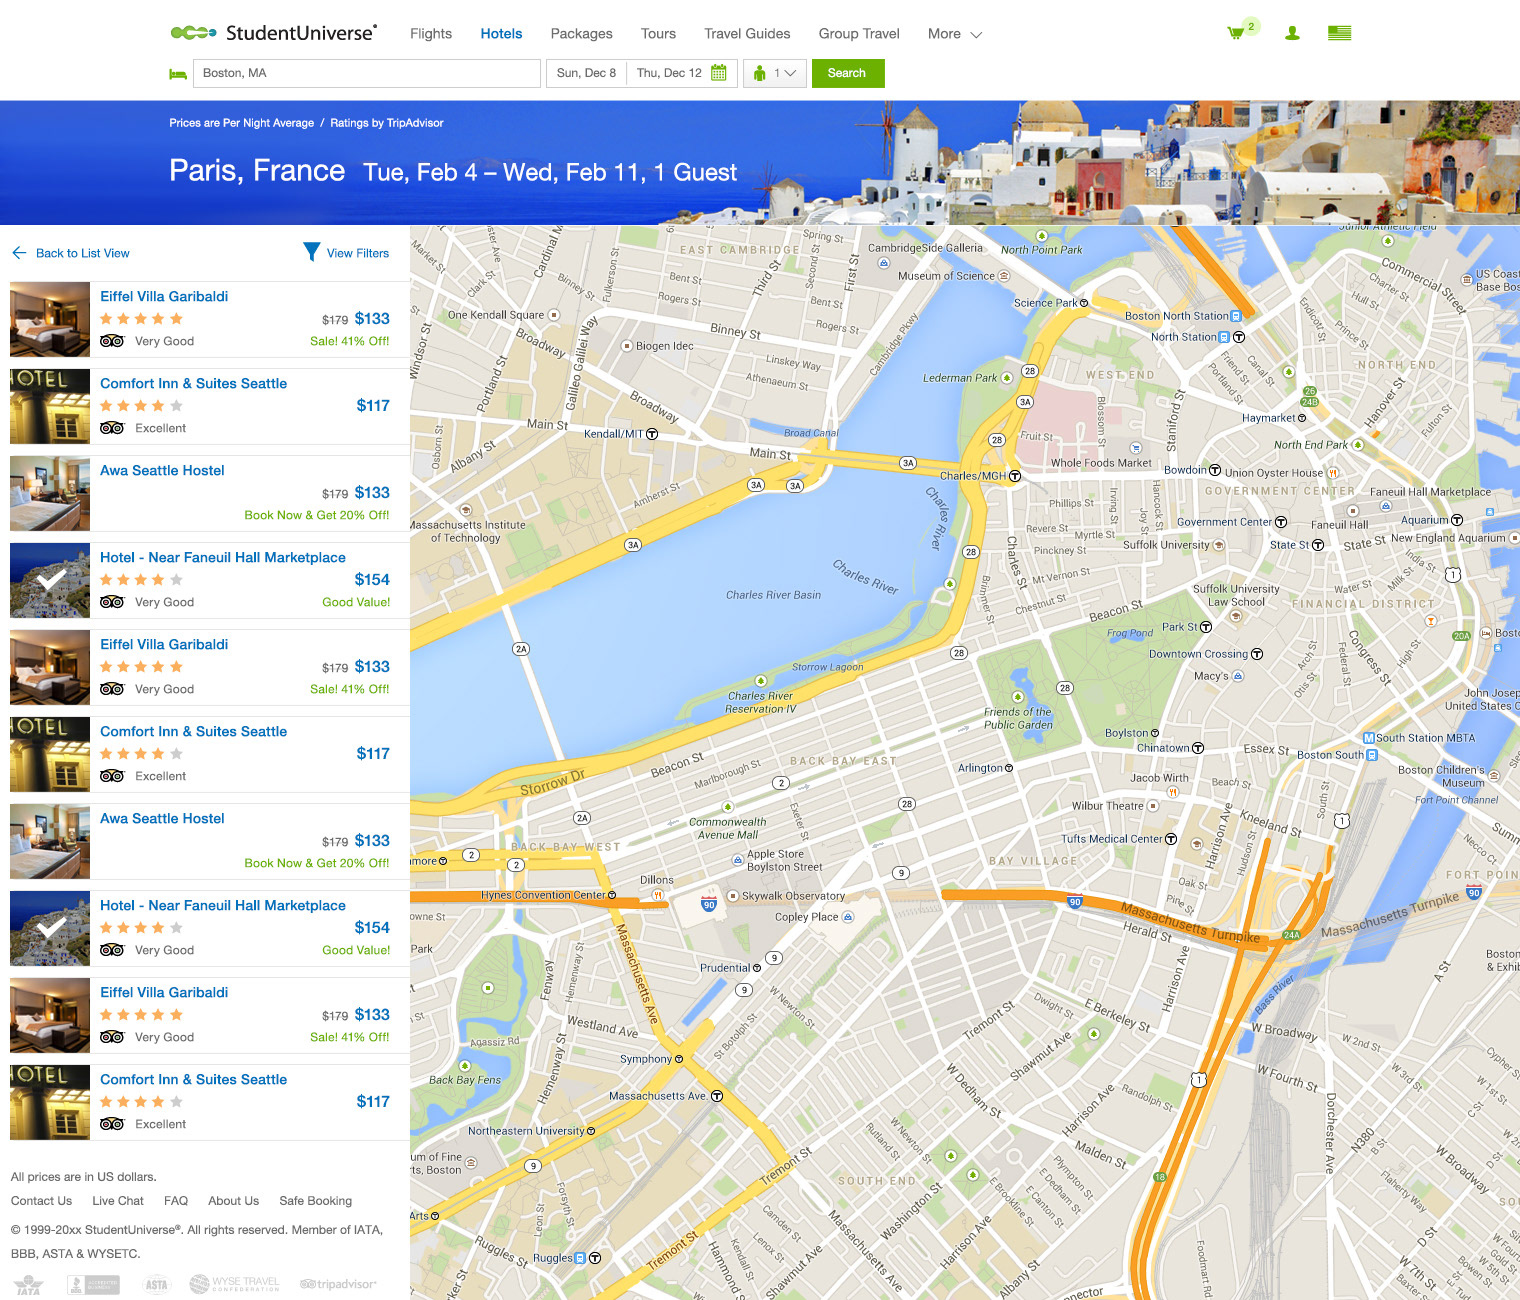
Task: Click the Park St transit station marker
Action: point(1206,628)
